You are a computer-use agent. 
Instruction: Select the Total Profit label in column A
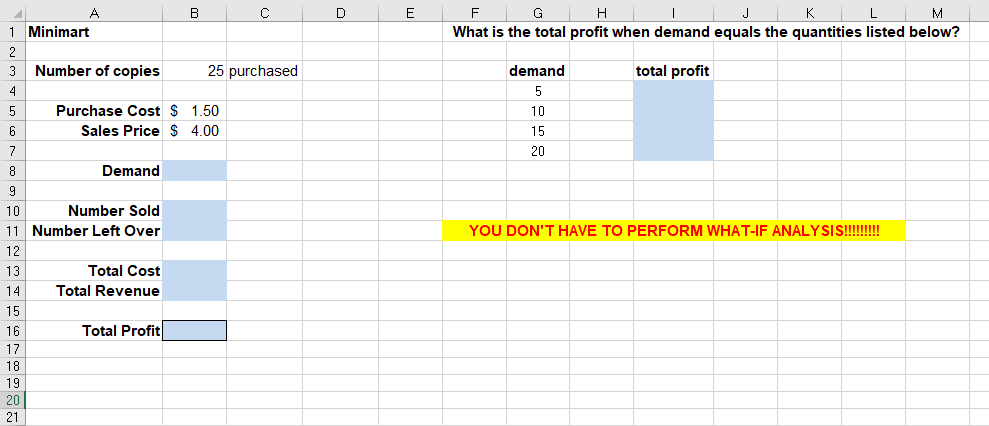[x=121, y=331]
